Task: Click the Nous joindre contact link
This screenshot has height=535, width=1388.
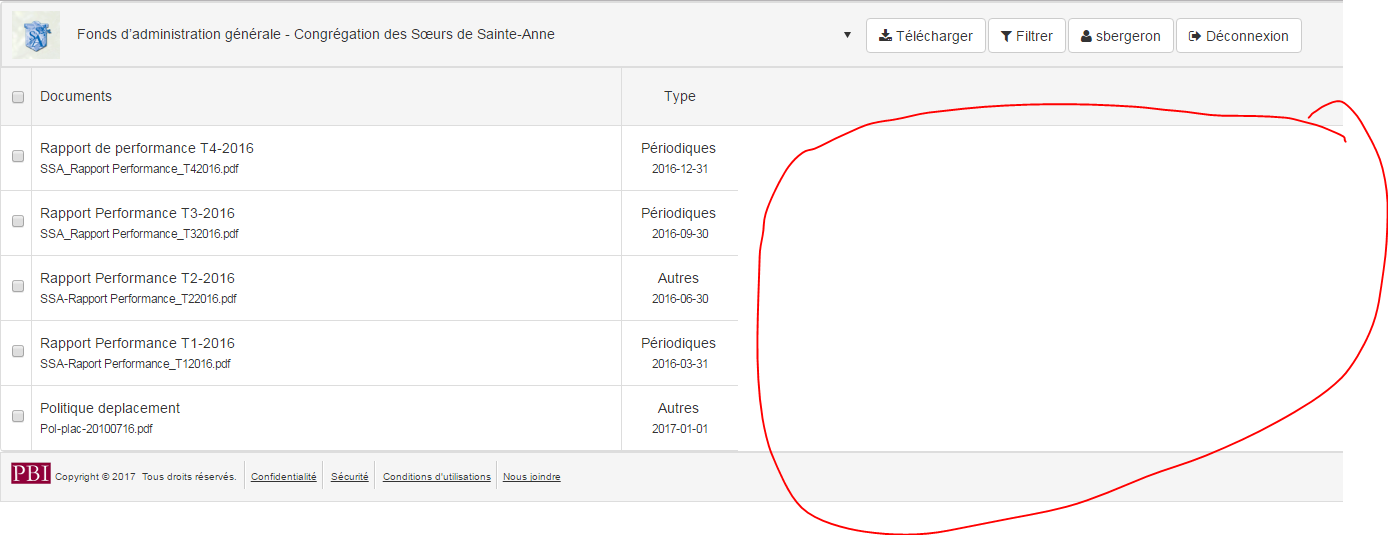Action: coord(531,477)
